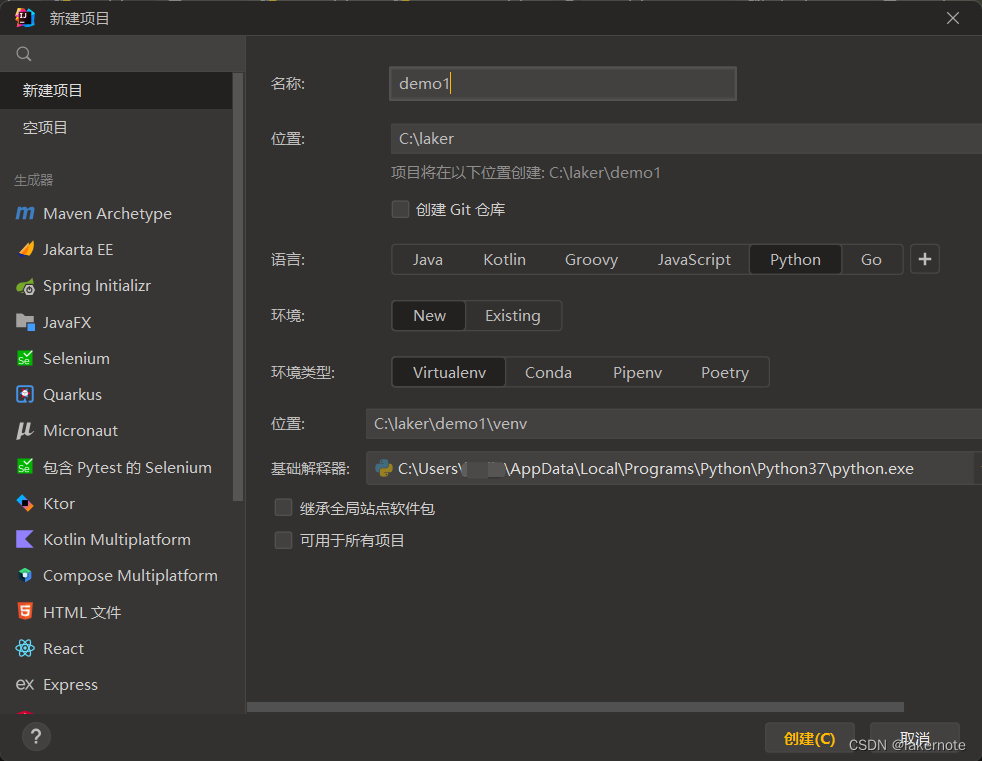Click the search magnifier icon in sidebar
The width and height of the screenshot is (982, 761).
click(x=24, y=54)
